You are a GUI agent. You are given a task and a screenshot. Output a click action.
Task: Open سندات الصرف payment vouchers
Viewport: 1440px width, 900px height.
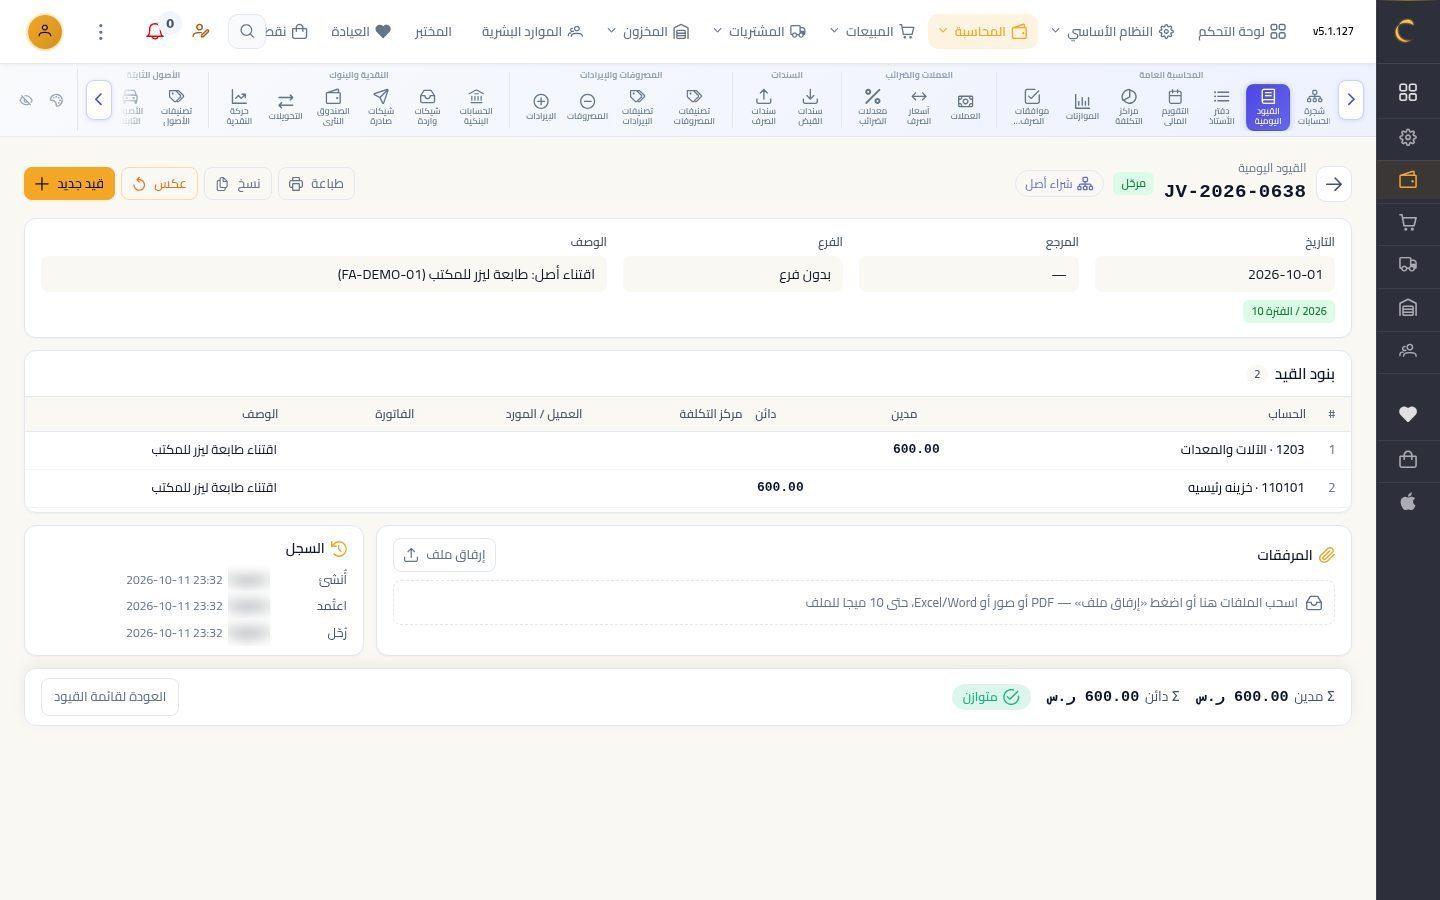763,106
